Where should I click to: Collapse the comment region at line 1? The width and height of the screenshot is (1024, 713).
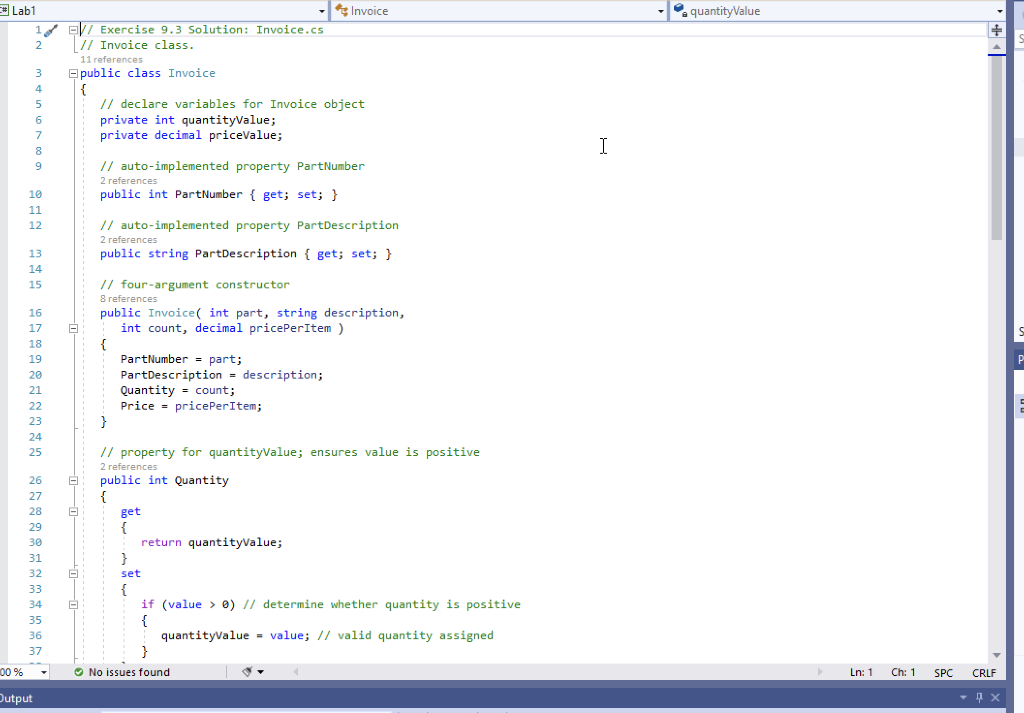[73, 30]
